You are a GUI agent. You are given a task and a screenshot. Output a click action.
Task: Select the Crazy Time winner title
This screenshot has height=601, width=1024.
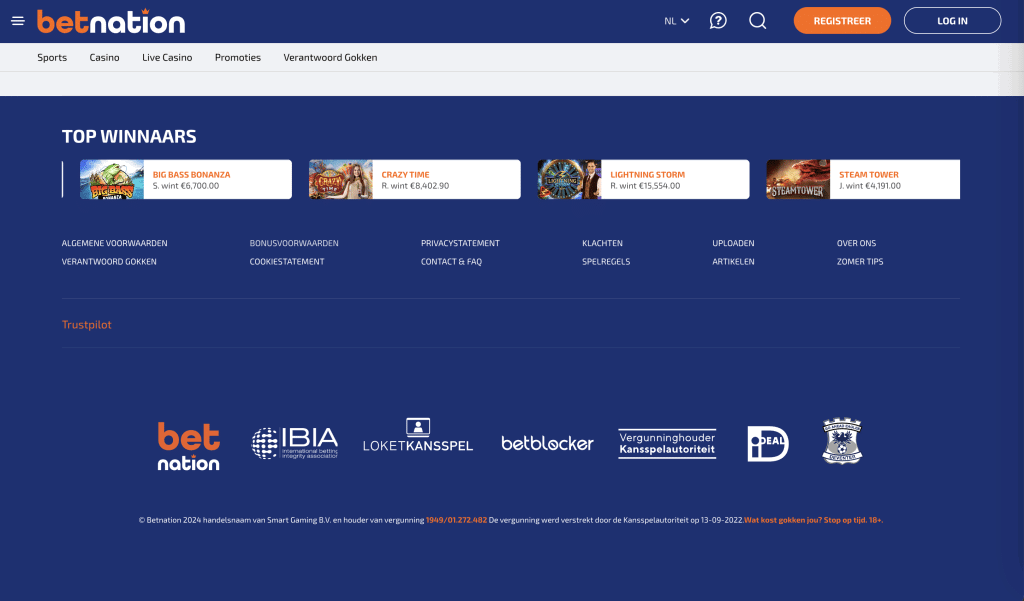pos(406,174)
